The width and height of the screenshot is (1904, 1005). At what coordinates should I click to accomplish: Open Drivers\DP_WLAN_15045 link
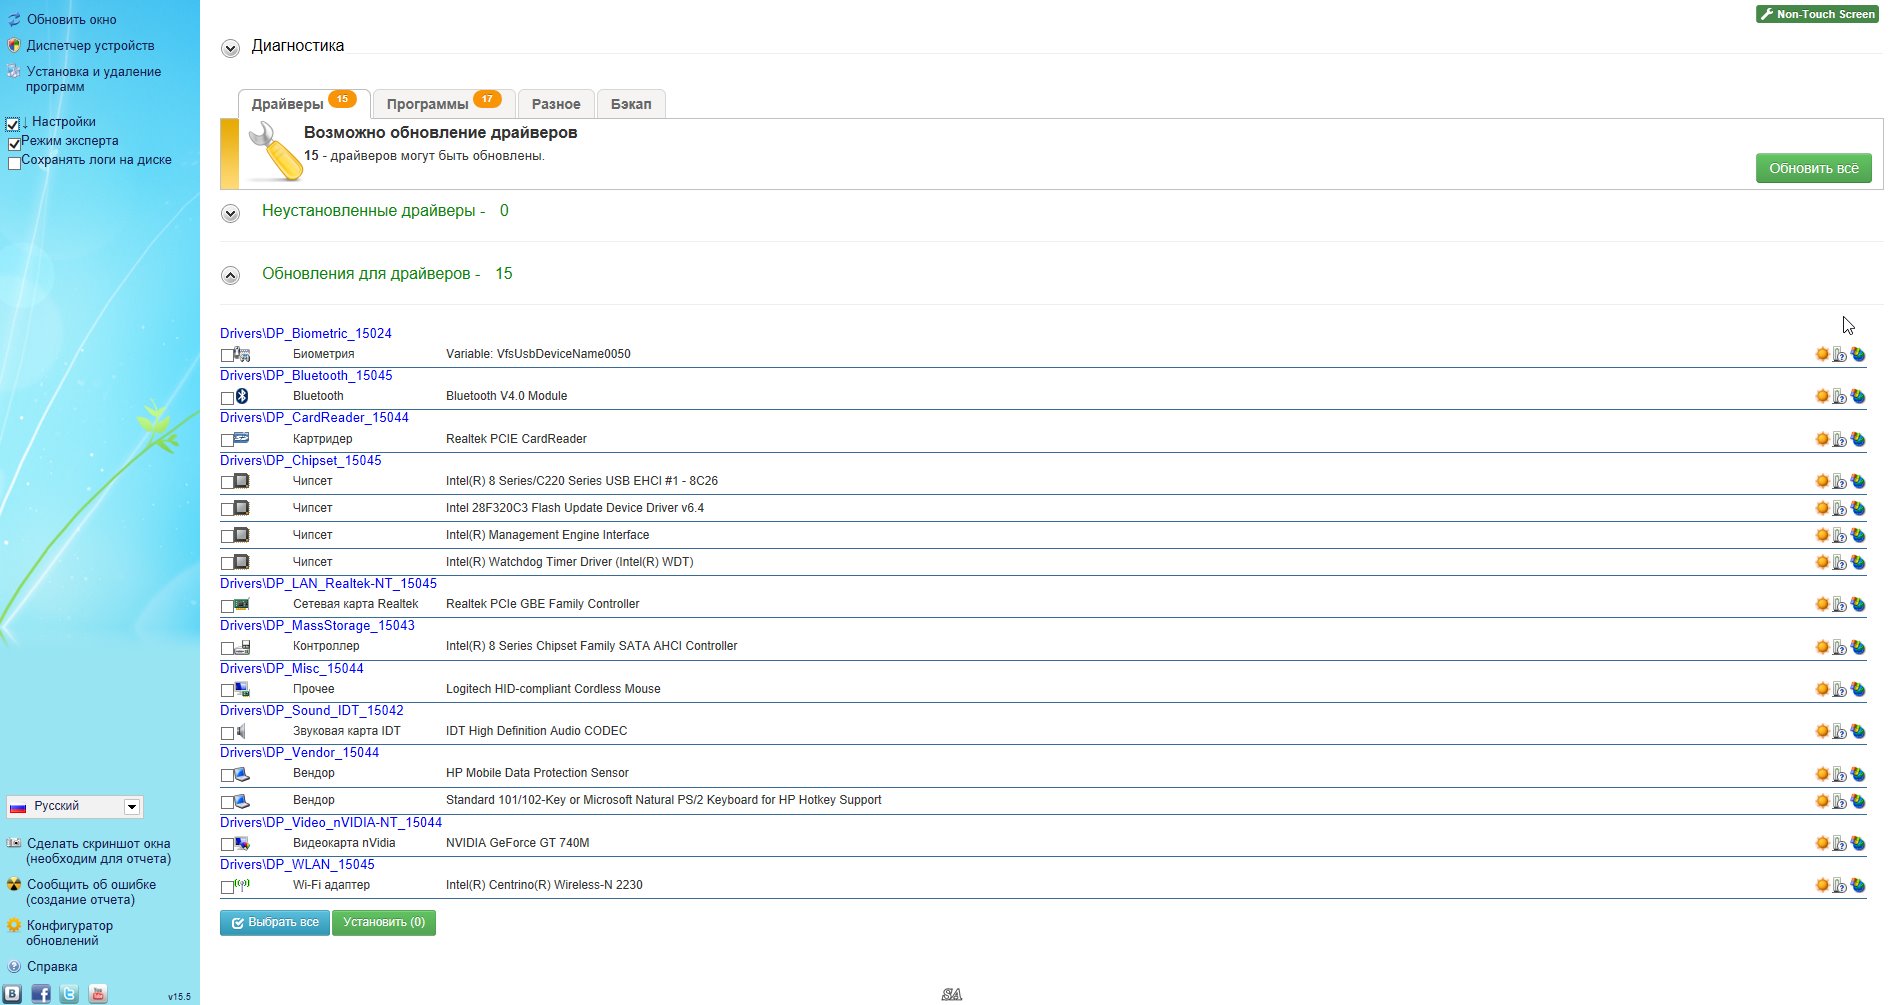pyautogui.click(x=297, y=864)
